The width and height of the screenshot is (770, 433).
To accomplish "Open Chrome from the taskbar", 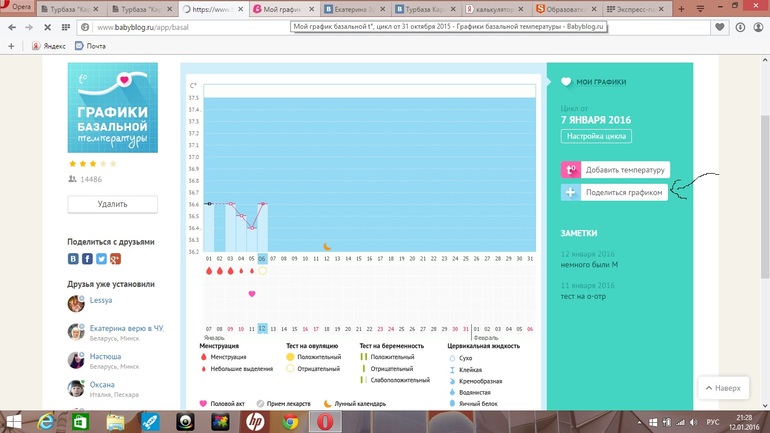I will (290, 422).
